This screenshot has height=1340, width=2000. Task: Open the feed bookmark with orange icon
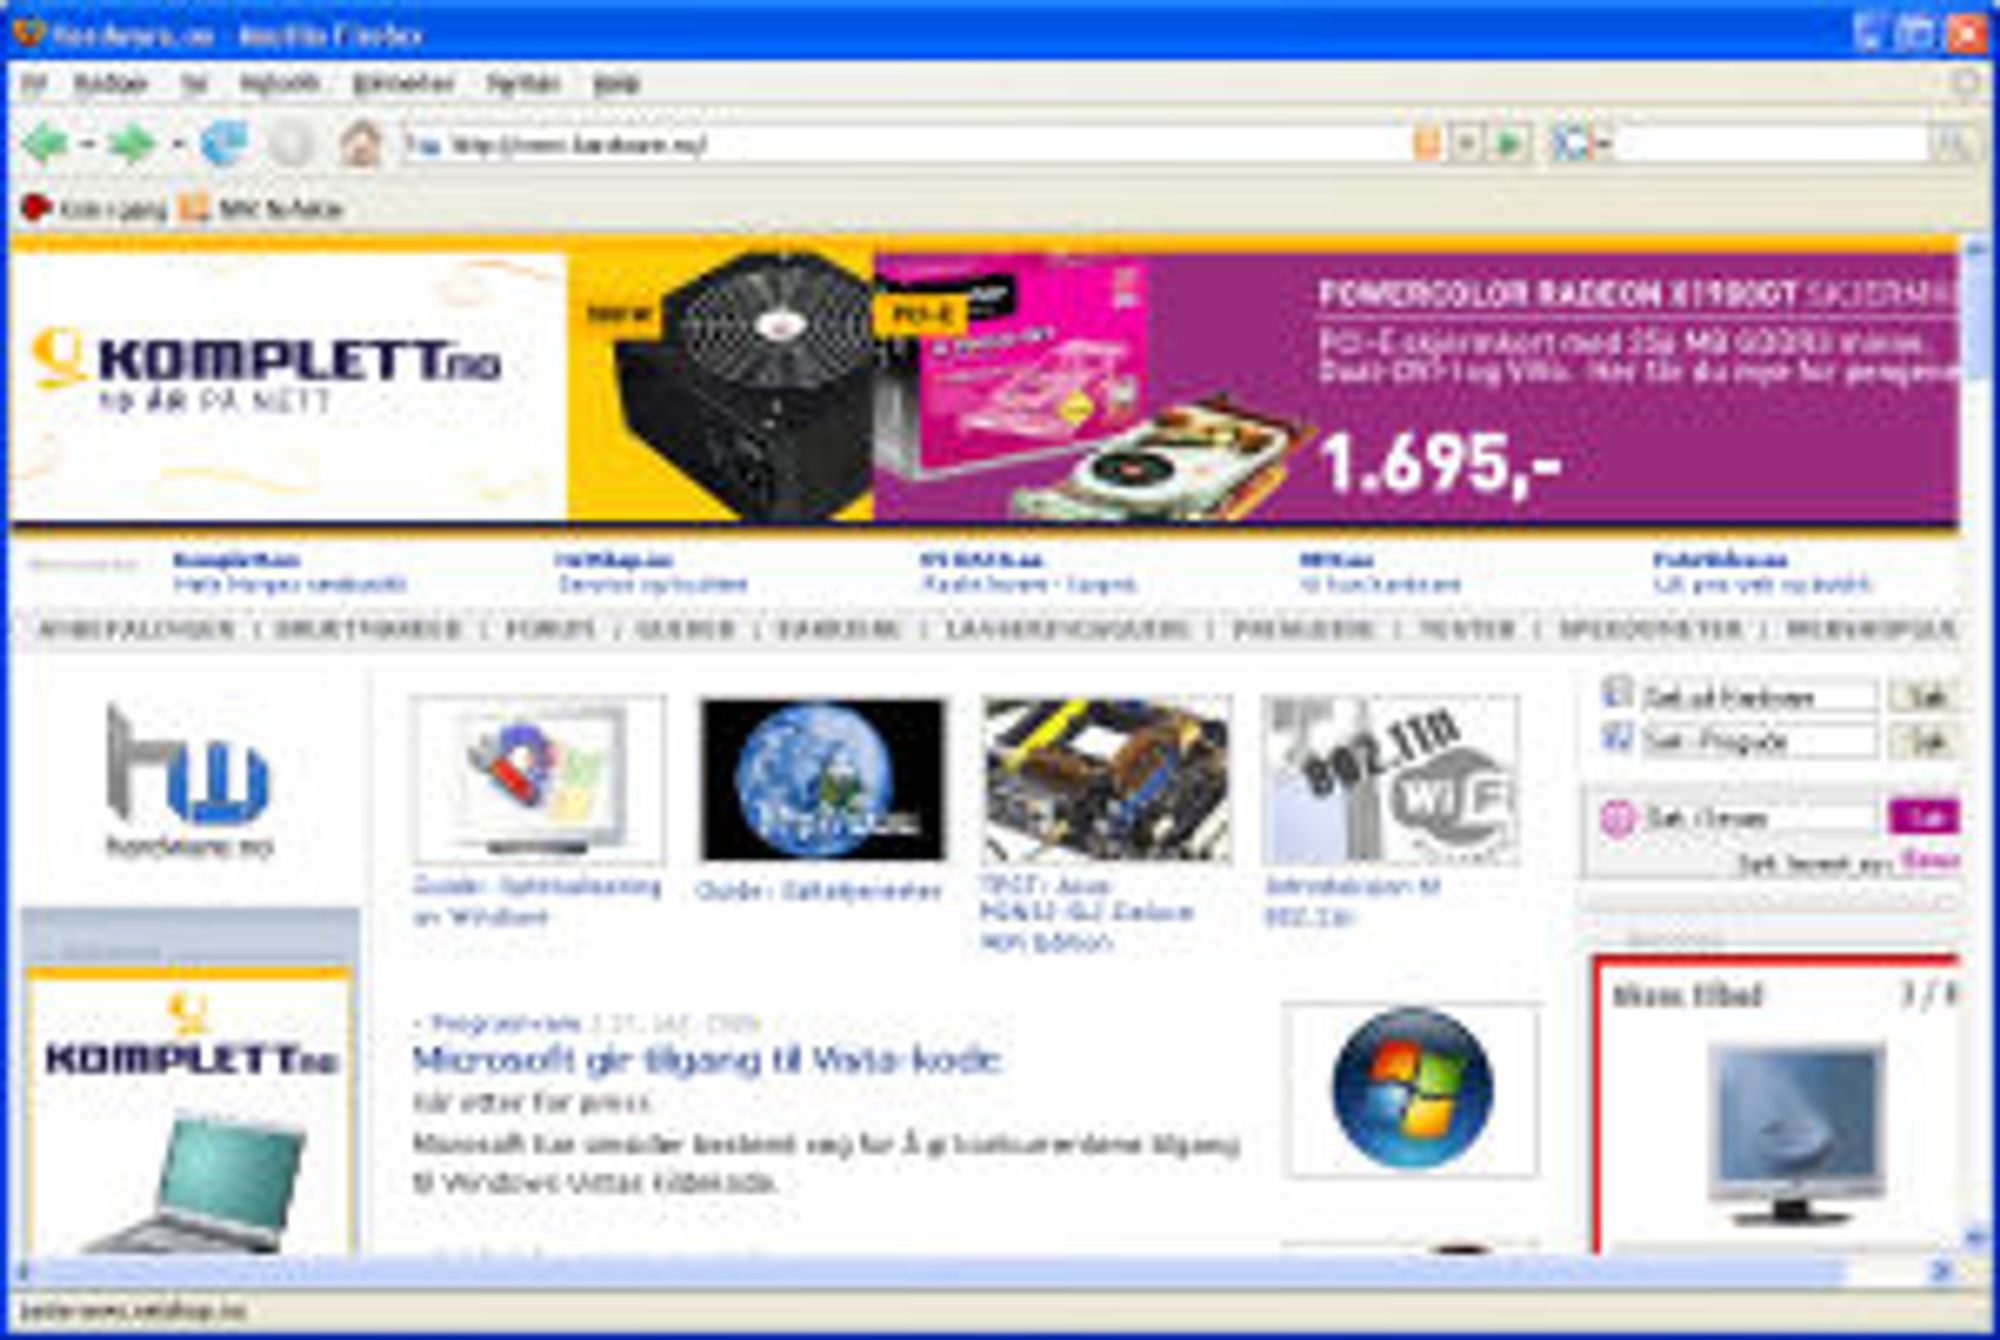pyautogui.click(x=262, y=209)
